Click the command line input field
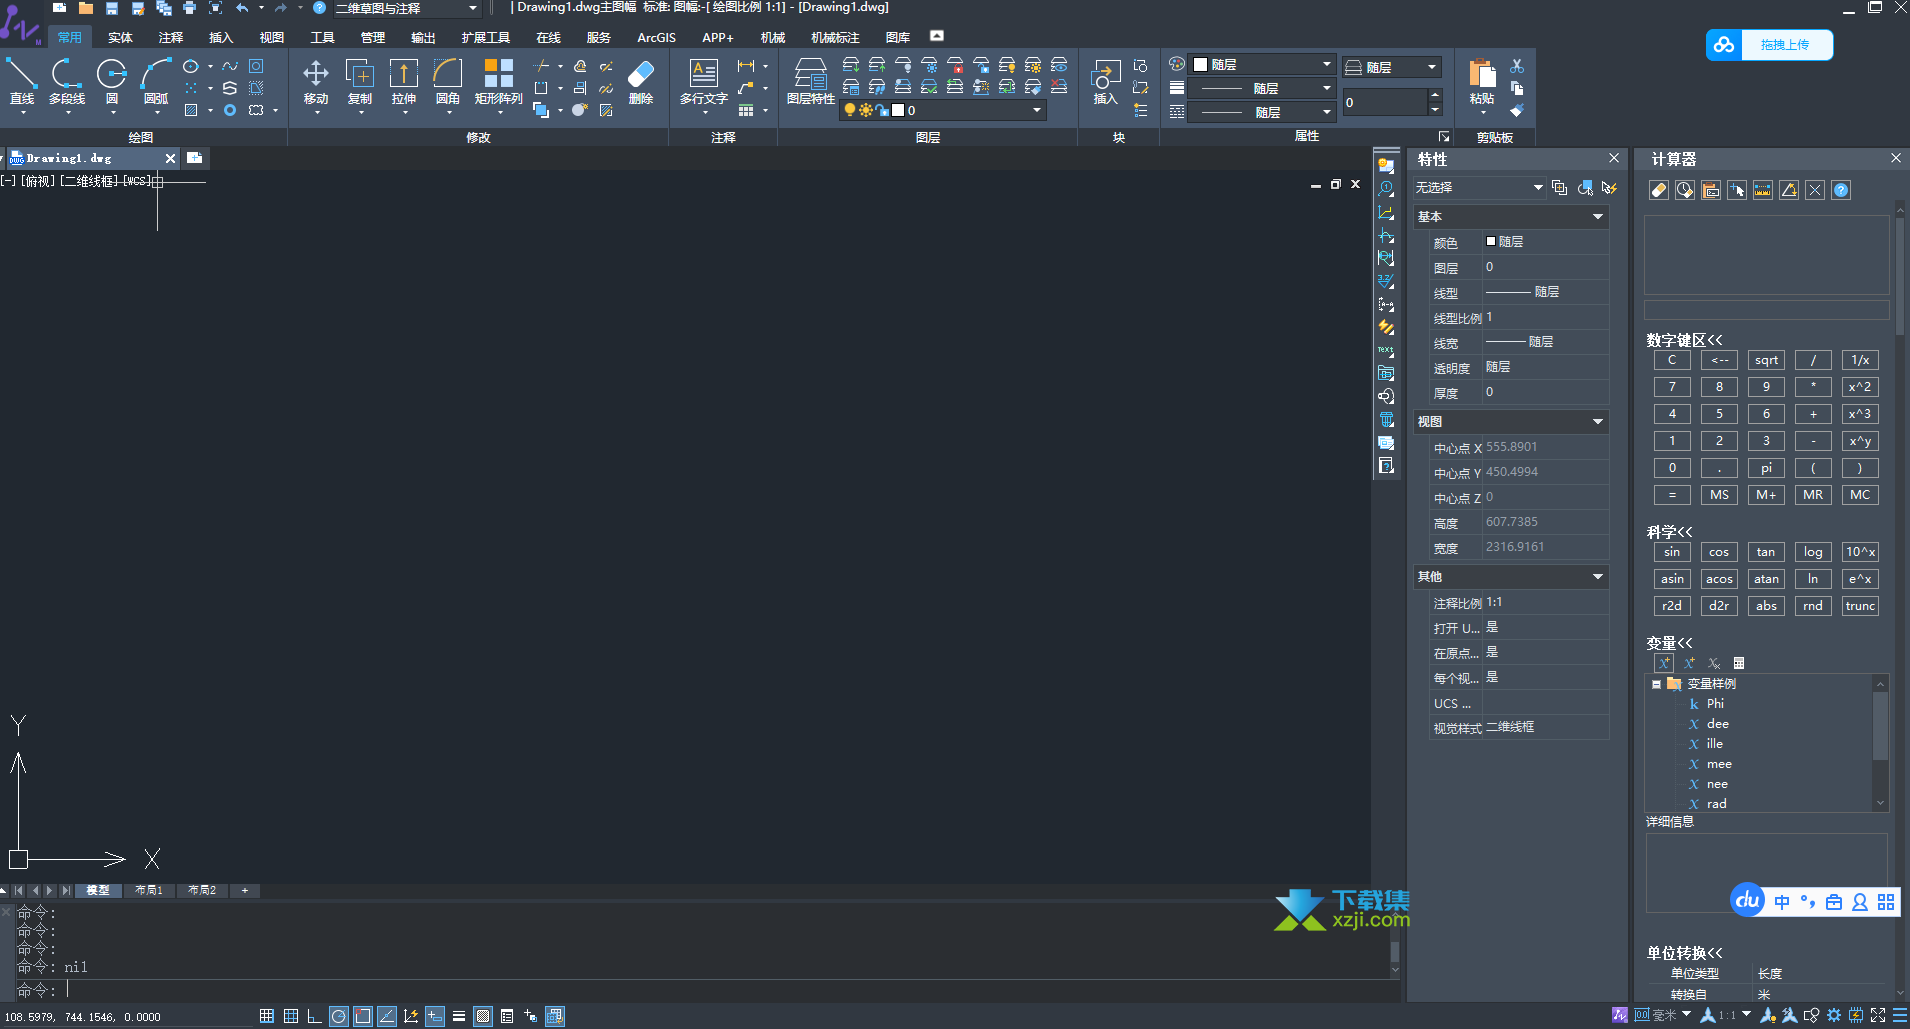1910x1029 pixels. pos(730,990)
